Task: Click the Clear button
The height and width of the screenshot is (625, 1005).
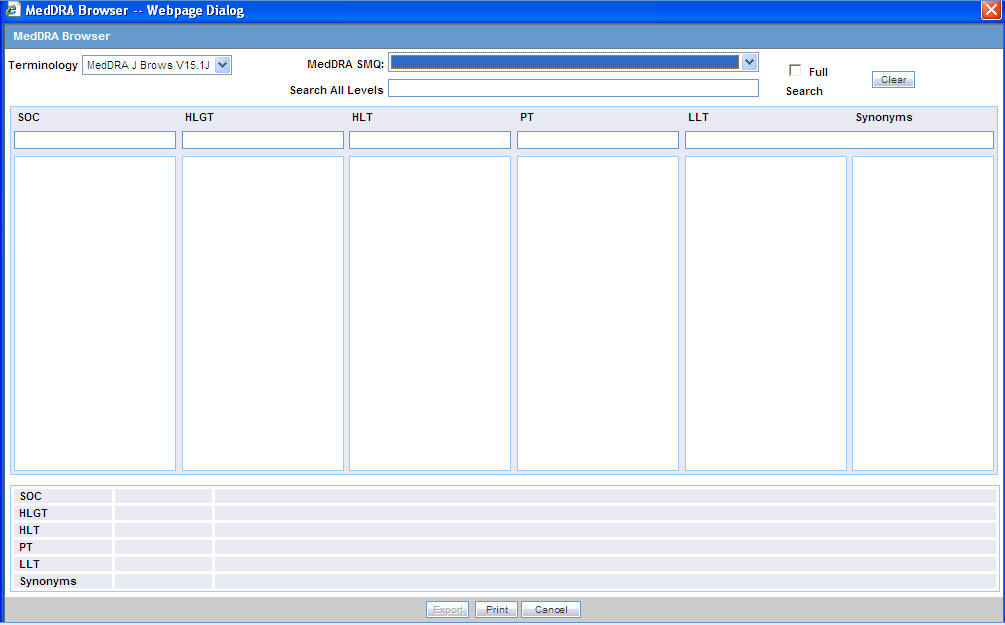Action: [x=893, y=79]
